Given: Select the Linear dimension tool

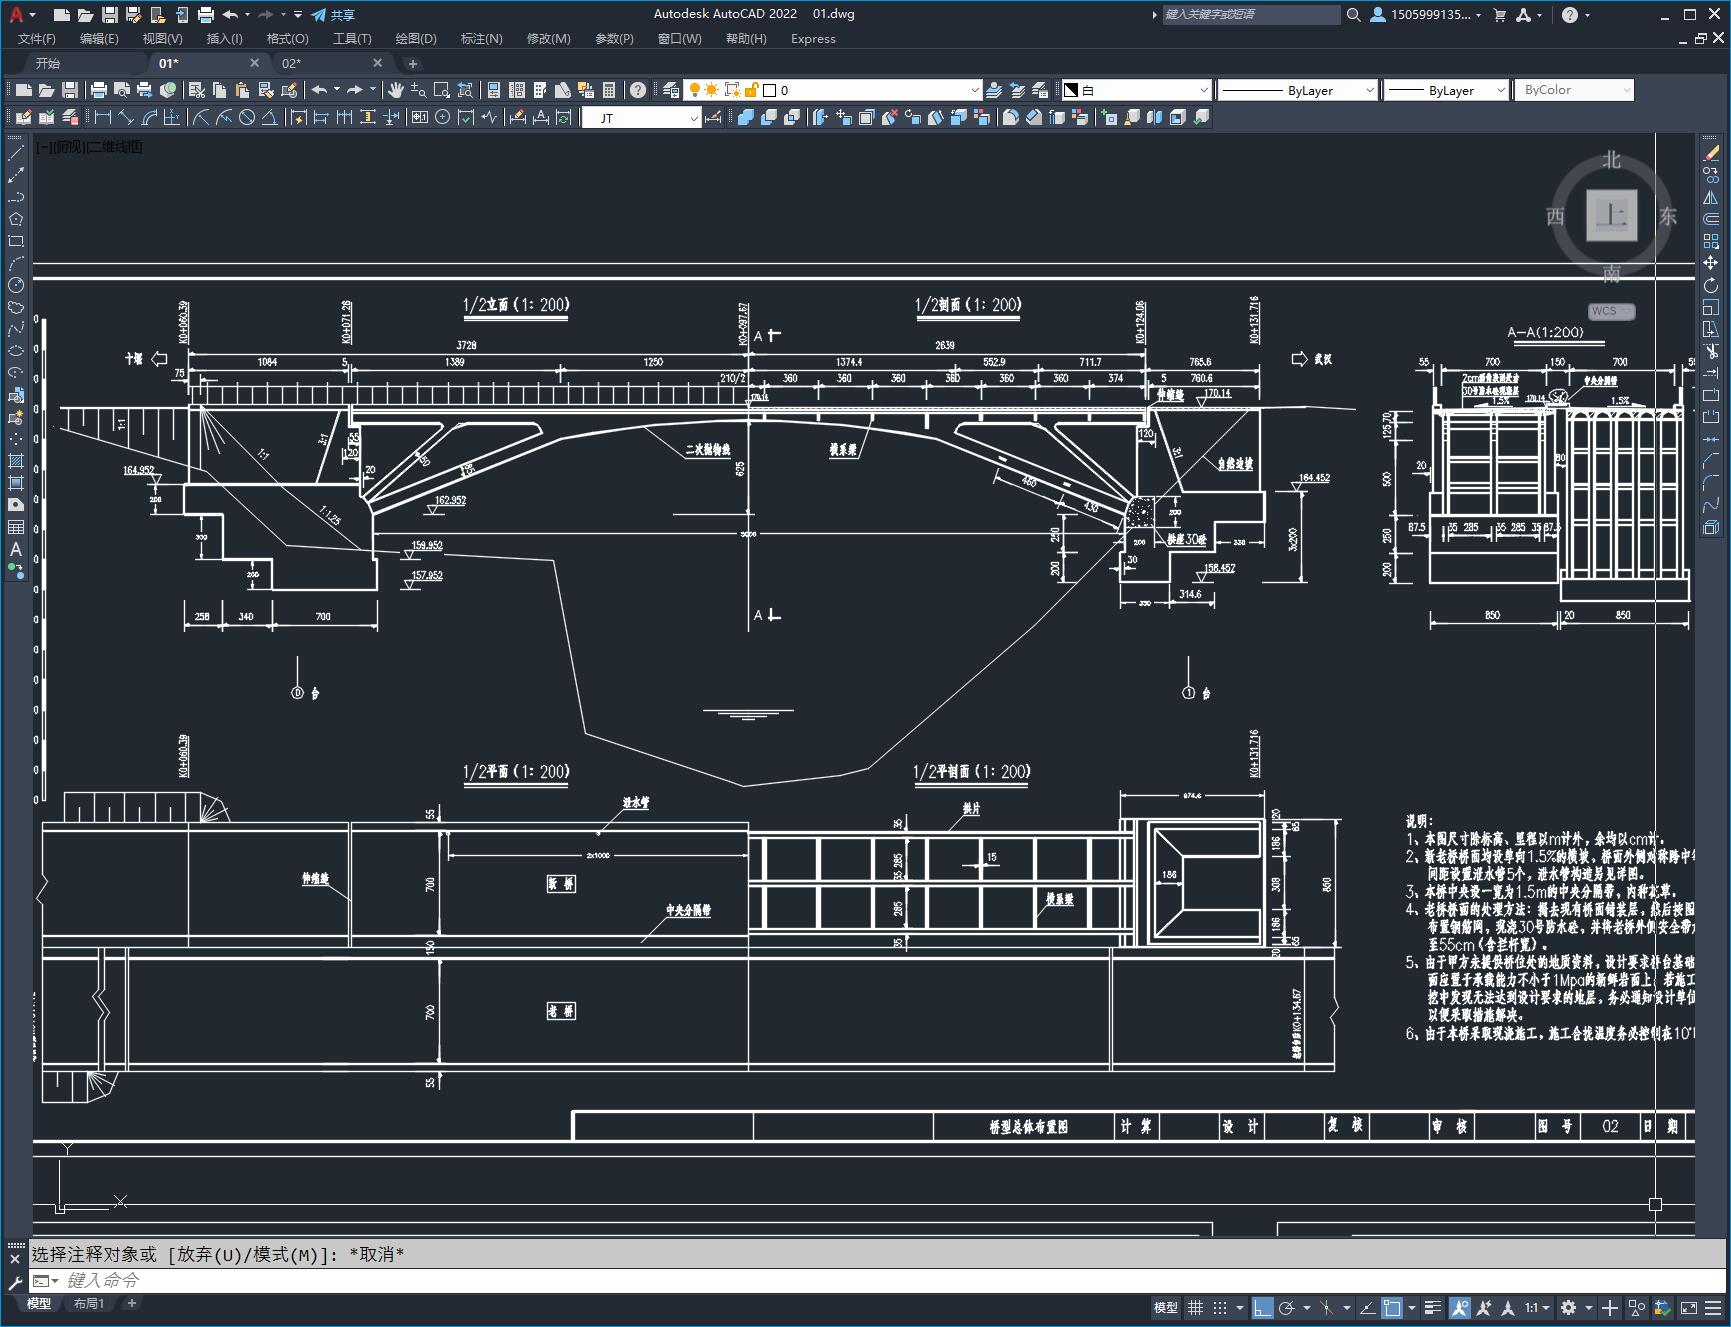Looking at the screenshot, I should point(102,118).
